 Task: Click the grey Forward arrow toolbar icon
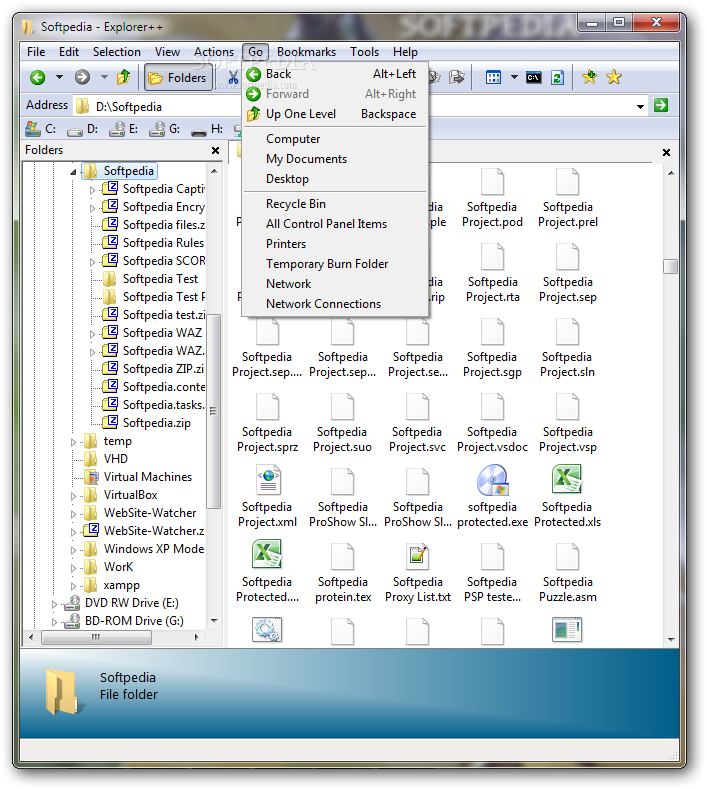tap(83, 77)
